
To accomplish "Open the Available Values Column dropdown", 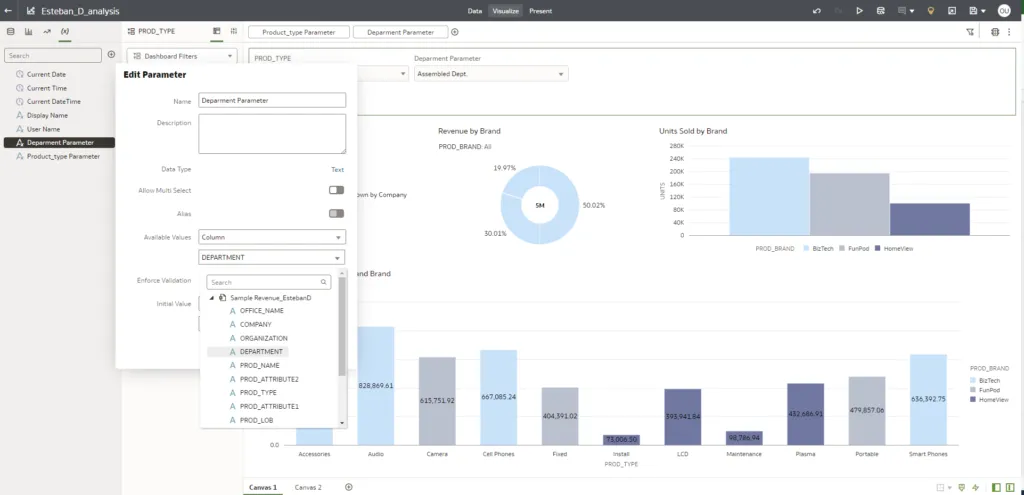I will coord(272,237).
